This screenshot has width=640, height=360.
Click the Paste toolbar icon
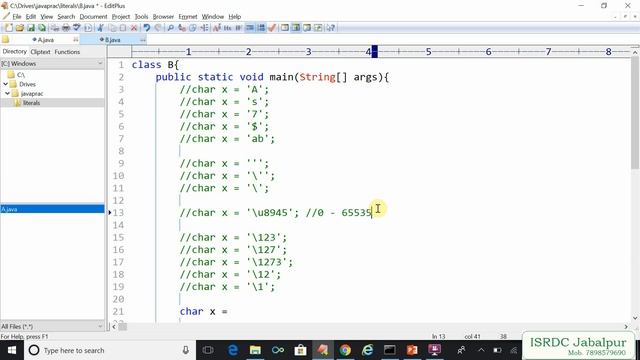pyautogui.click(x=123, y=28)
